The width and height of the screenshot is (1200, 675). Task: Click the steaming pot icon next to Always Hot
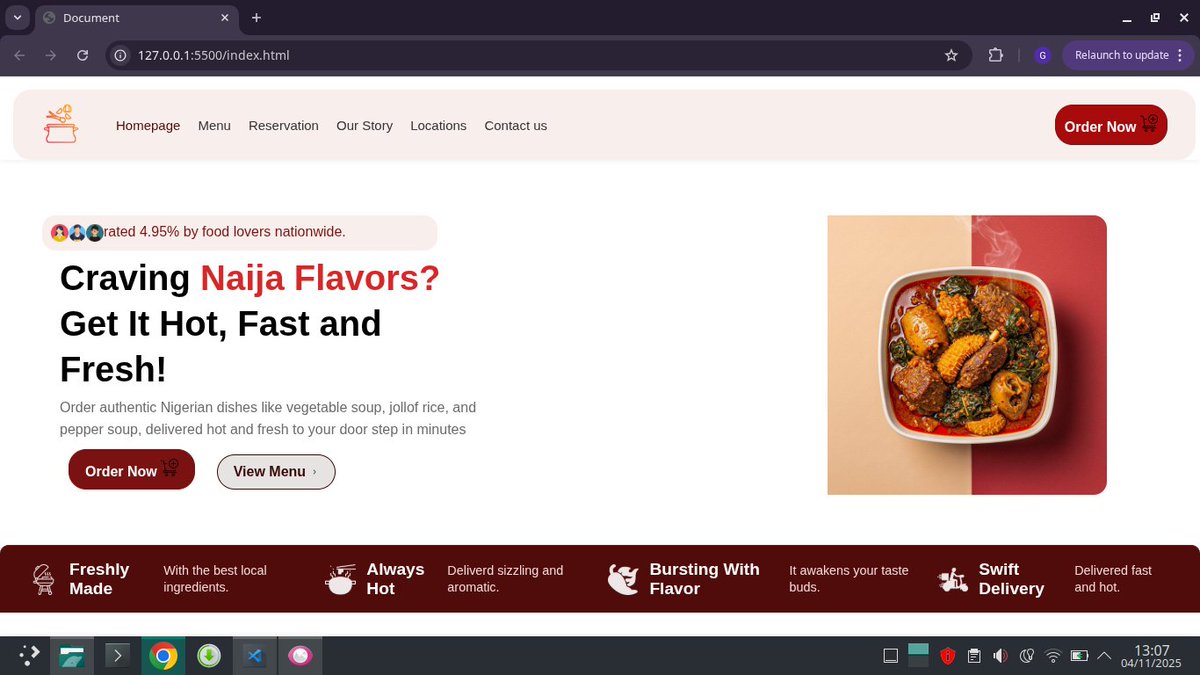tap(340, 578)
